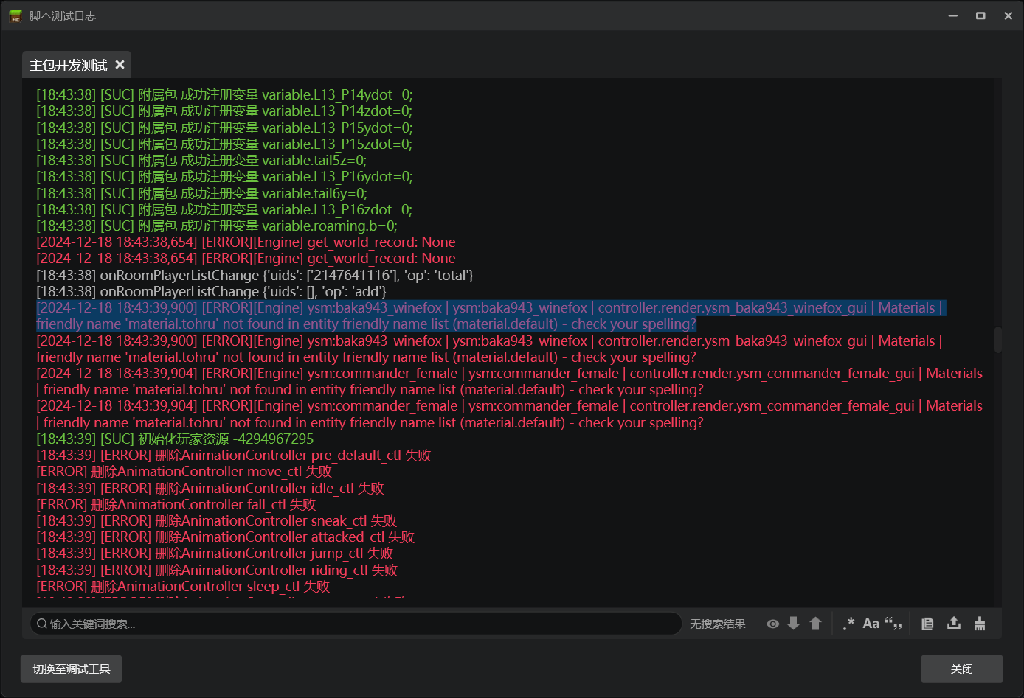Toggle the eye visibility filter icon
This screenshot has width=1024, height=698.
[x=772, y=624]
